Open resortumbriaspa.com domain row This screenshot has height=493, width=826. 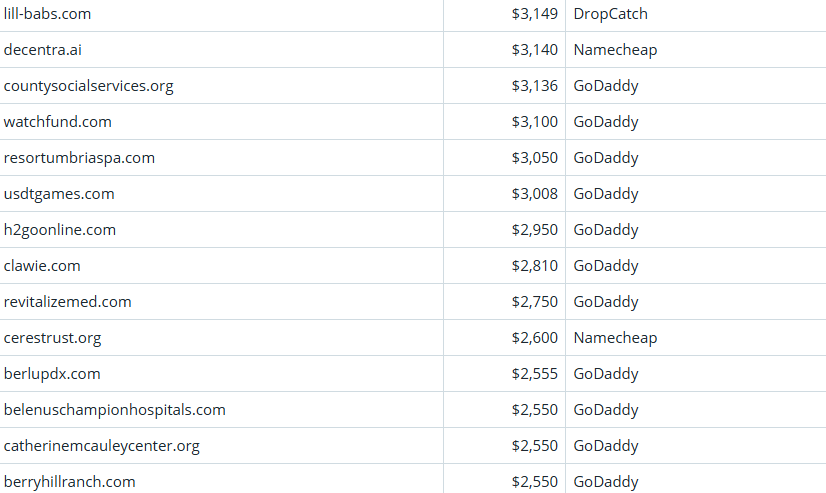coord(79,158)
